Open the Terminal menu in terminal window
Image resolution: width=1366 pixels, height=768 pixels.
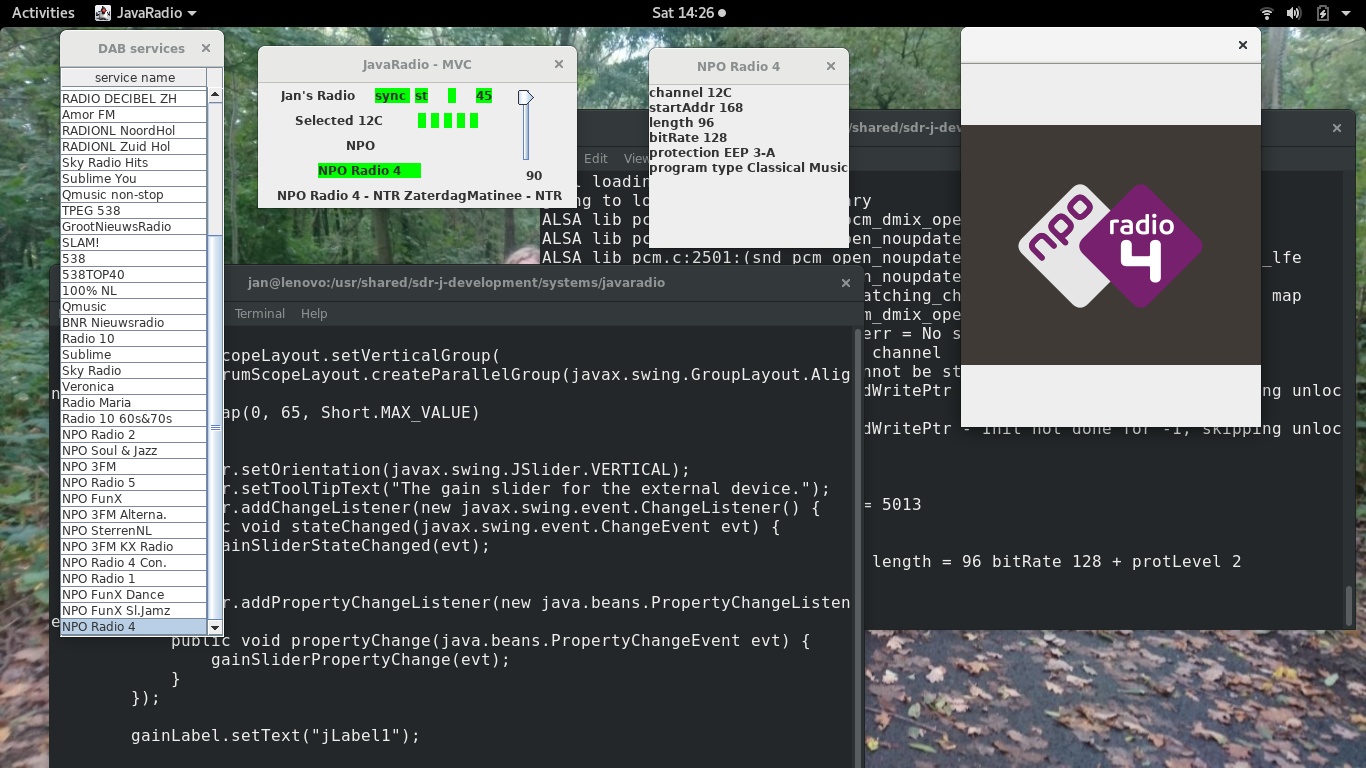click(260, 313)
